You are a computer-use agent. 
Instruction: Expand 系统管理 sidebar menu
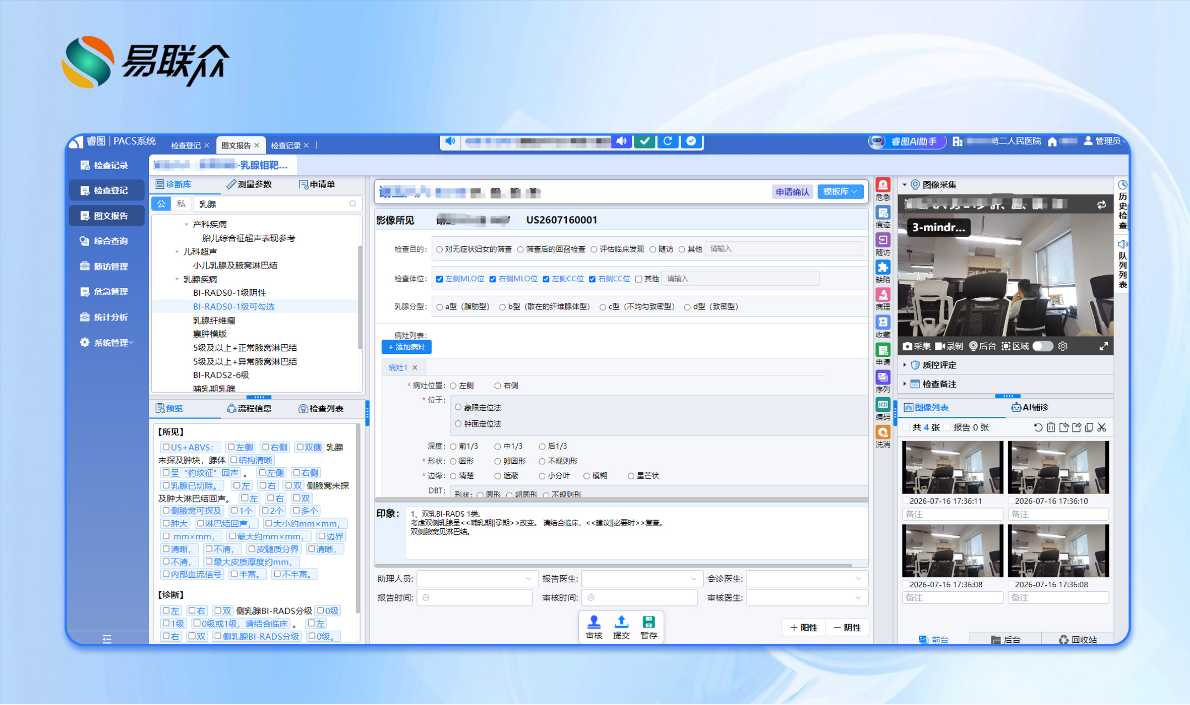point(106,342)
